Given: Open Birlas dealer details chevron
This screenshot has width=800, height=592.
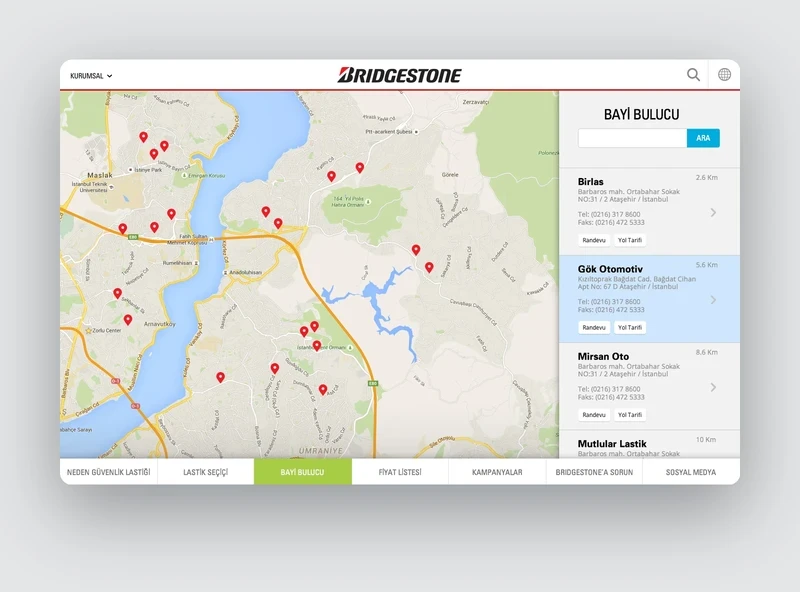Looking at the screenshot, I should 713,212.
